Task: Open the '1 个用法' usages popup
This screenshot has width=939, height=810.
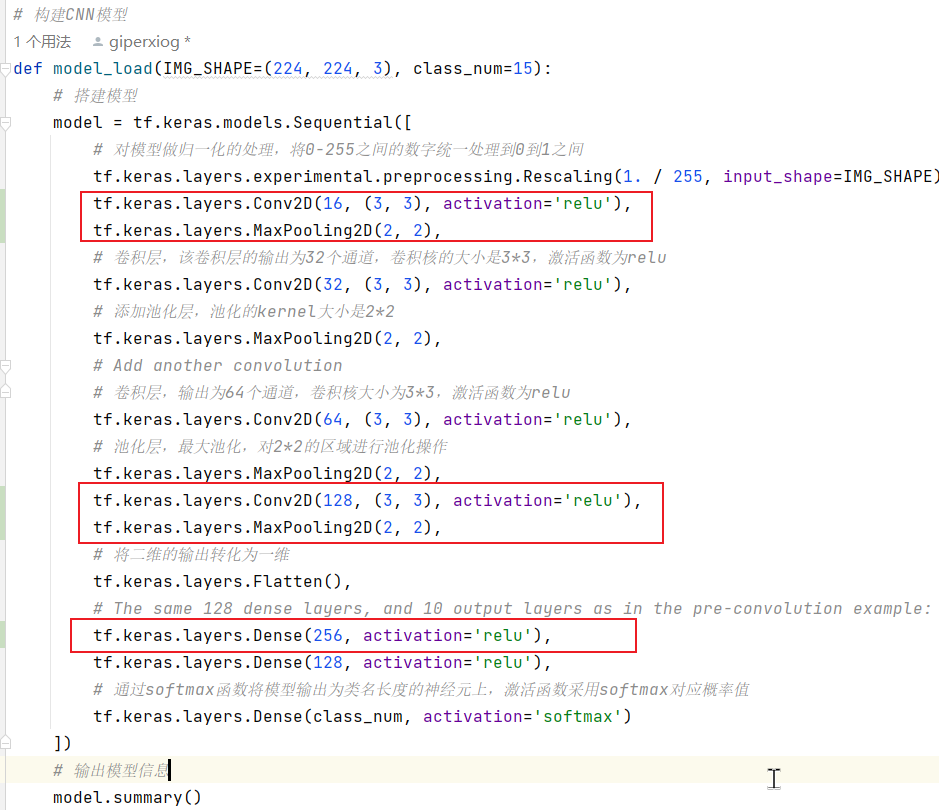Action: click(37, 42)
